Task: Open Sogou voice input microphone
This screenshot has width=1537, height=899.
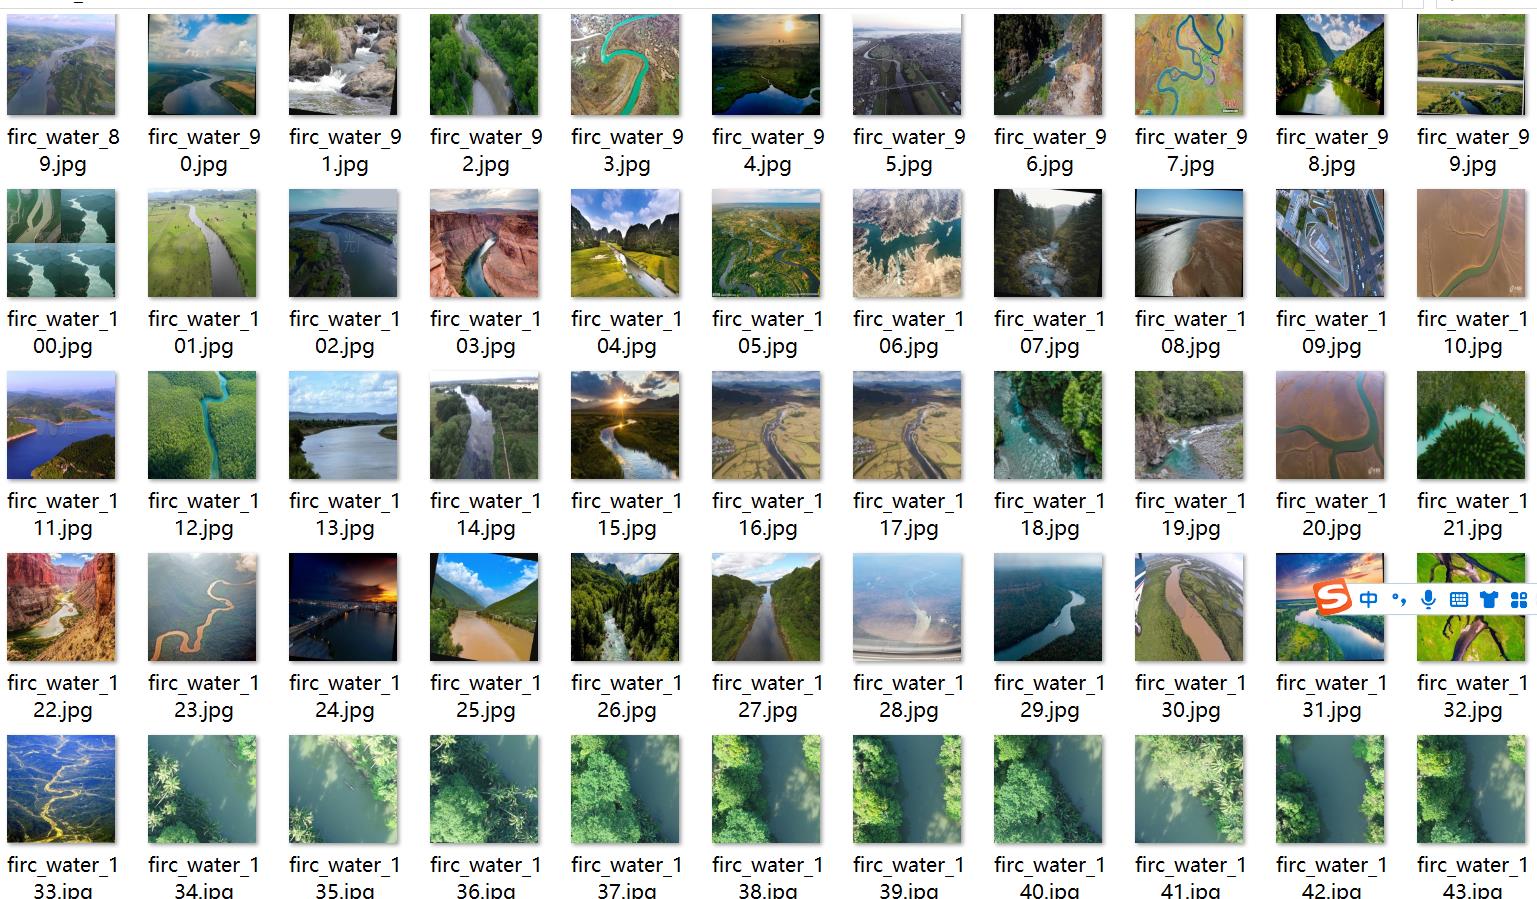Action: point(1429,599)
